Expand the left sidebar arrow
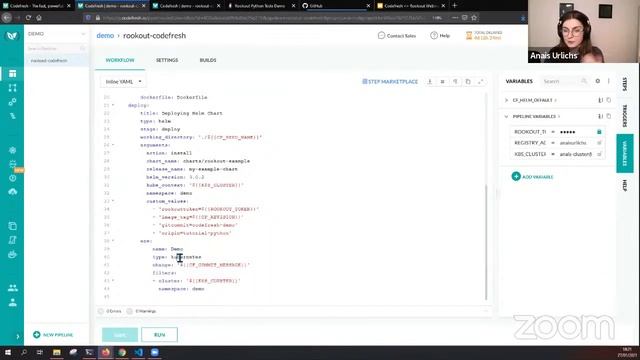The height and width of the screenshot is (360, 640). click(x=18, y=336)
